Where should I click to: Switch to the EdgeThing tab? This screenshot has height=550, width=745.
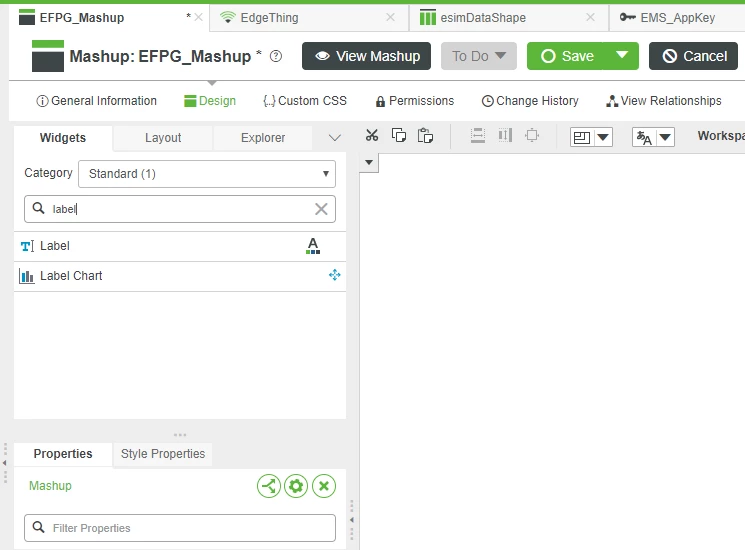click(x=308, y=18)
